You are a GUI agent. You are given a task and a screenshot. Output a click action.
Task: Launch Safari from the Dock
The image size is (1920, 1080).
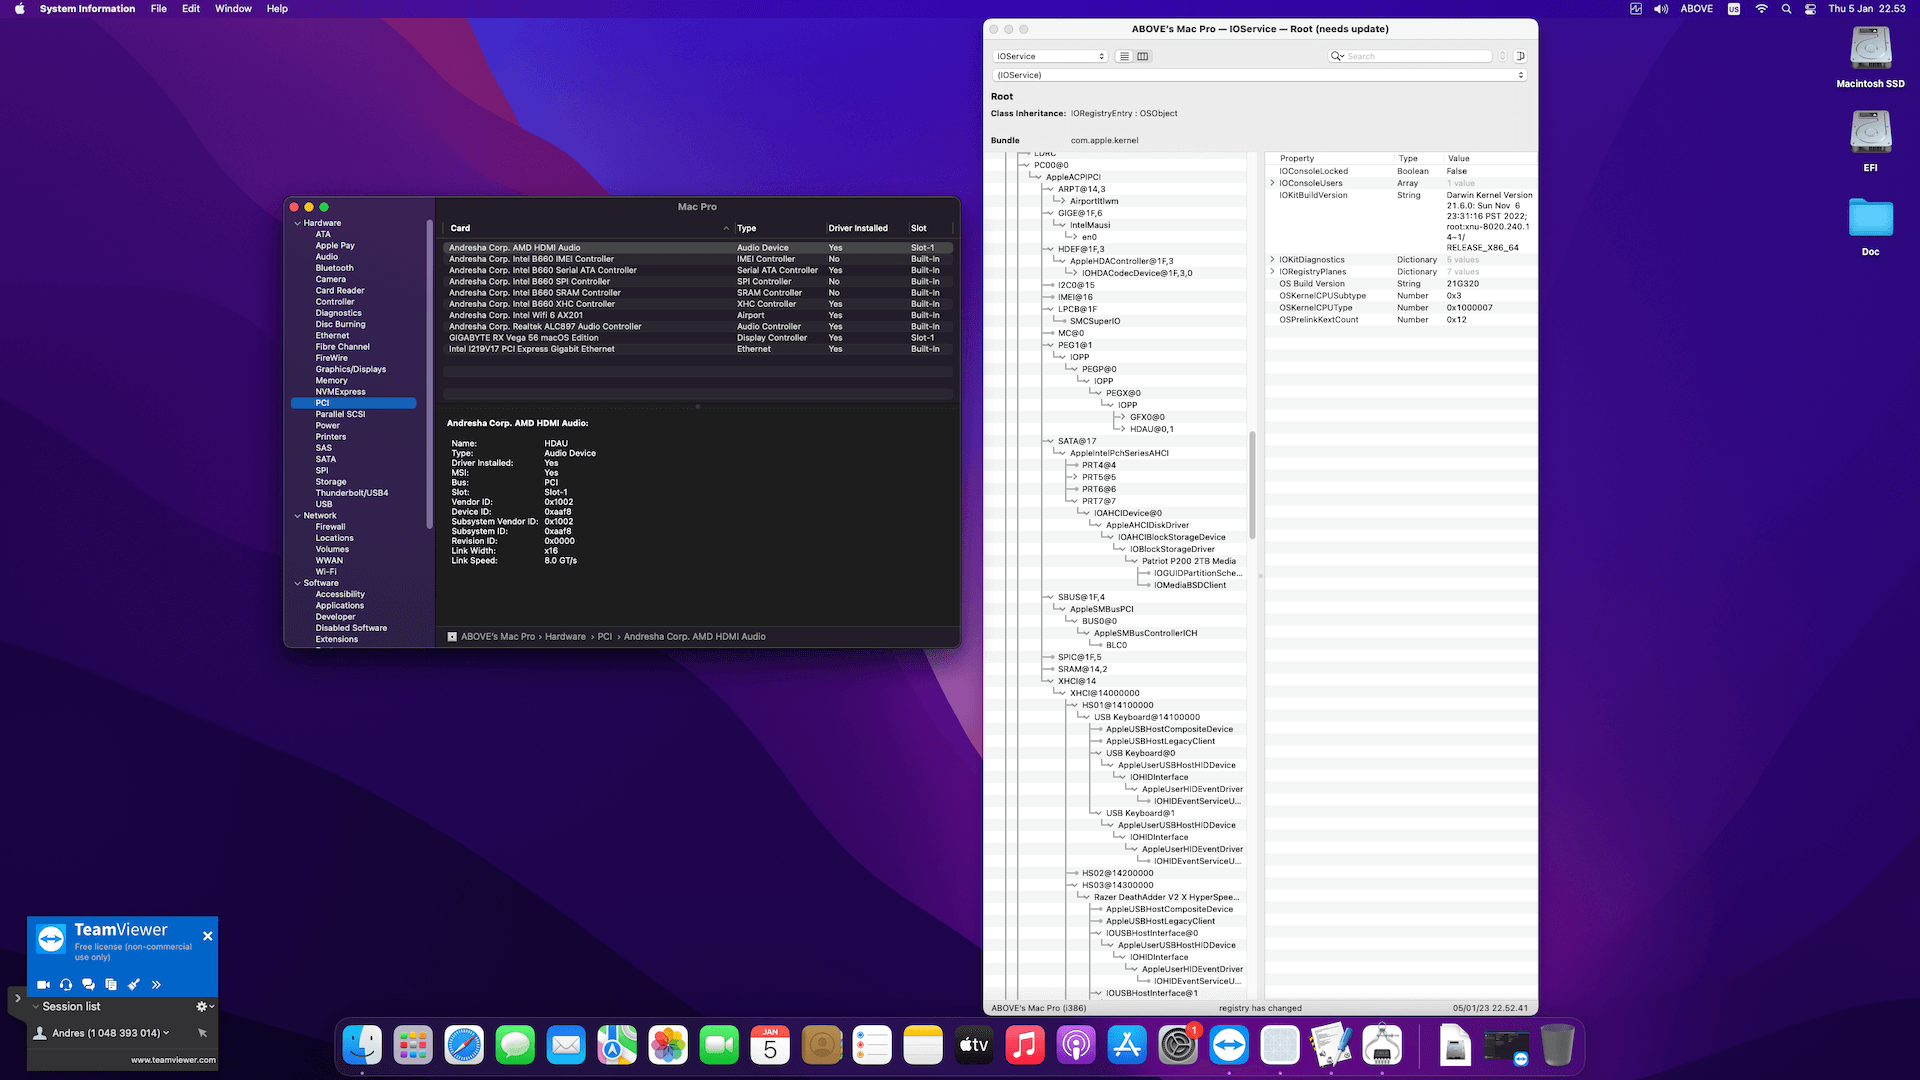pyautogui.click(x=464, y=1046)
